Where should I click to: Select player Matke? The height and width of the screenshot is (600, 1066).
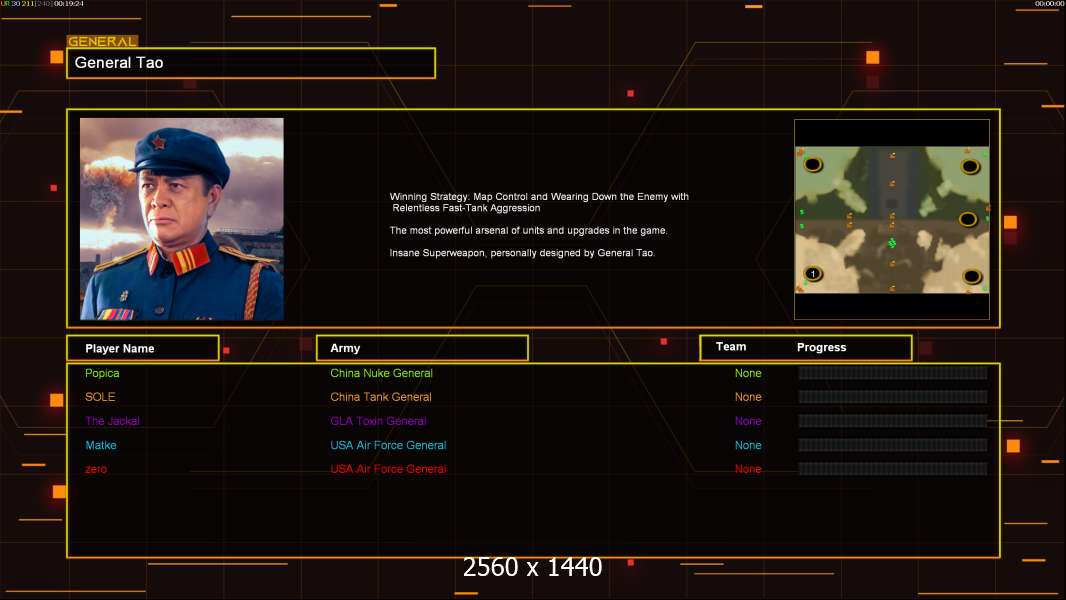[101, 445]
